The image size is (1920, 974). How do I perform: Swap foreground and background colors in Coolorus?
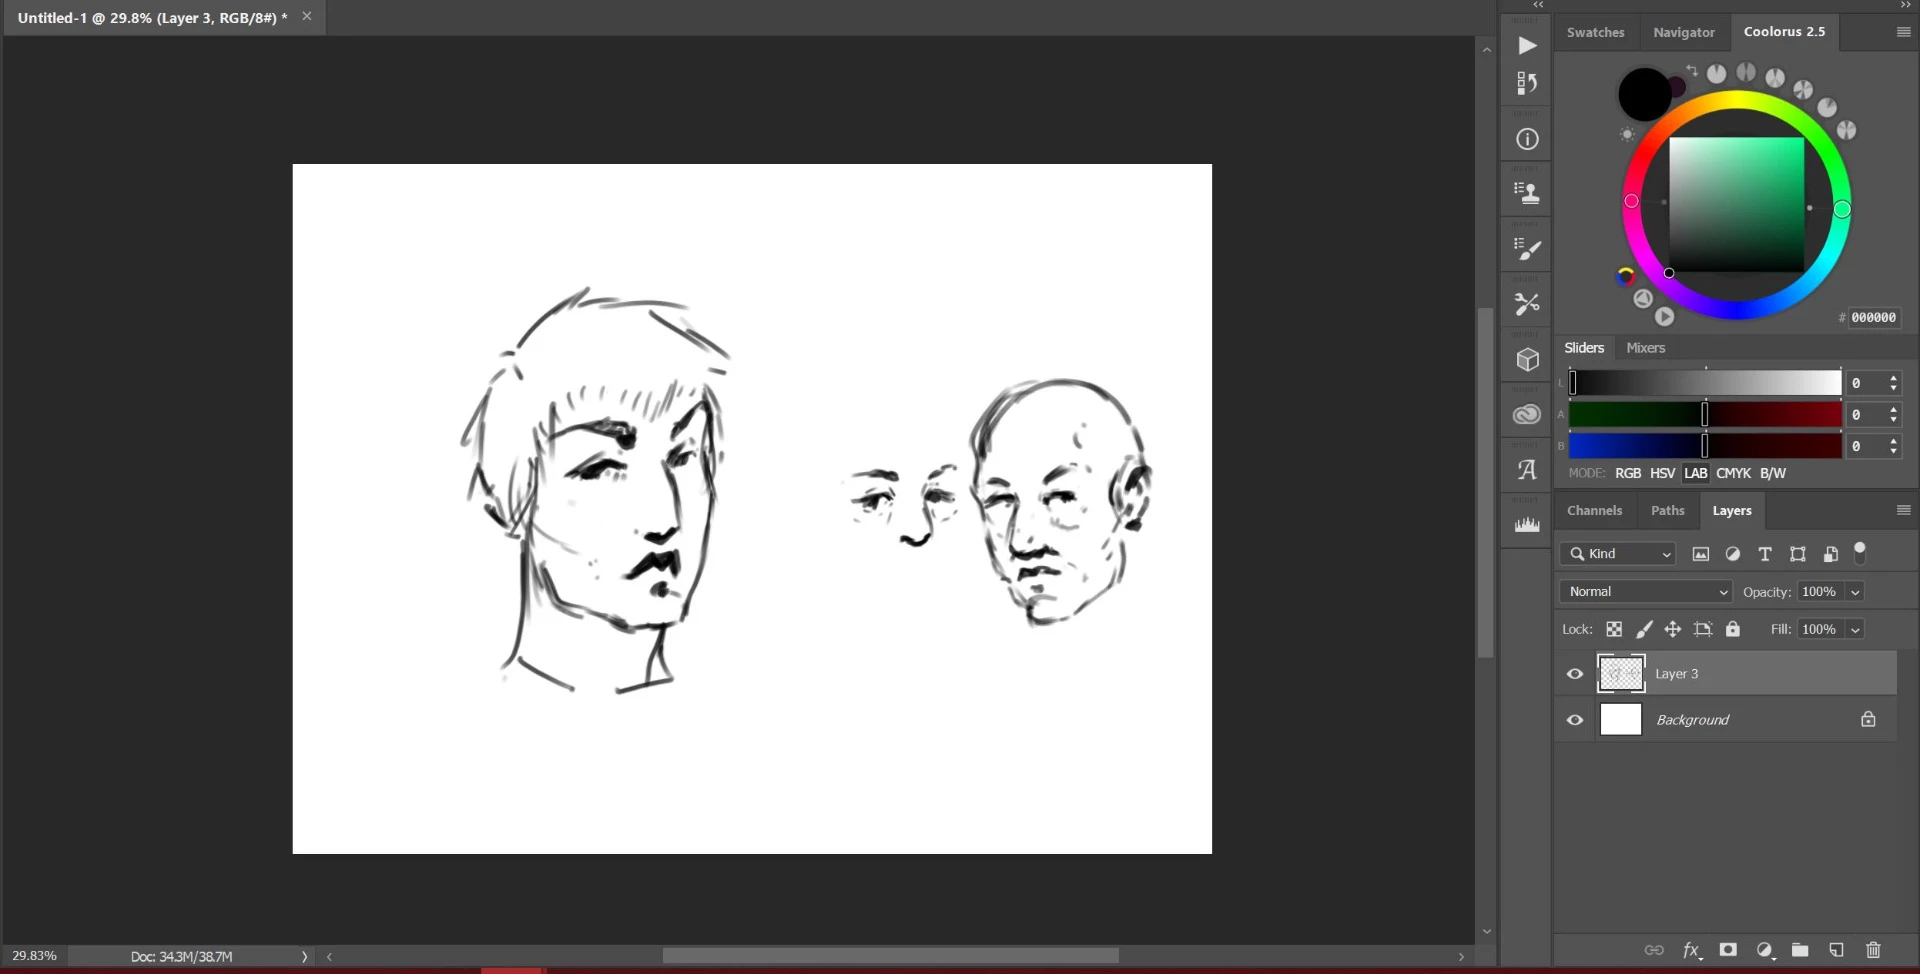(1692, 70)
